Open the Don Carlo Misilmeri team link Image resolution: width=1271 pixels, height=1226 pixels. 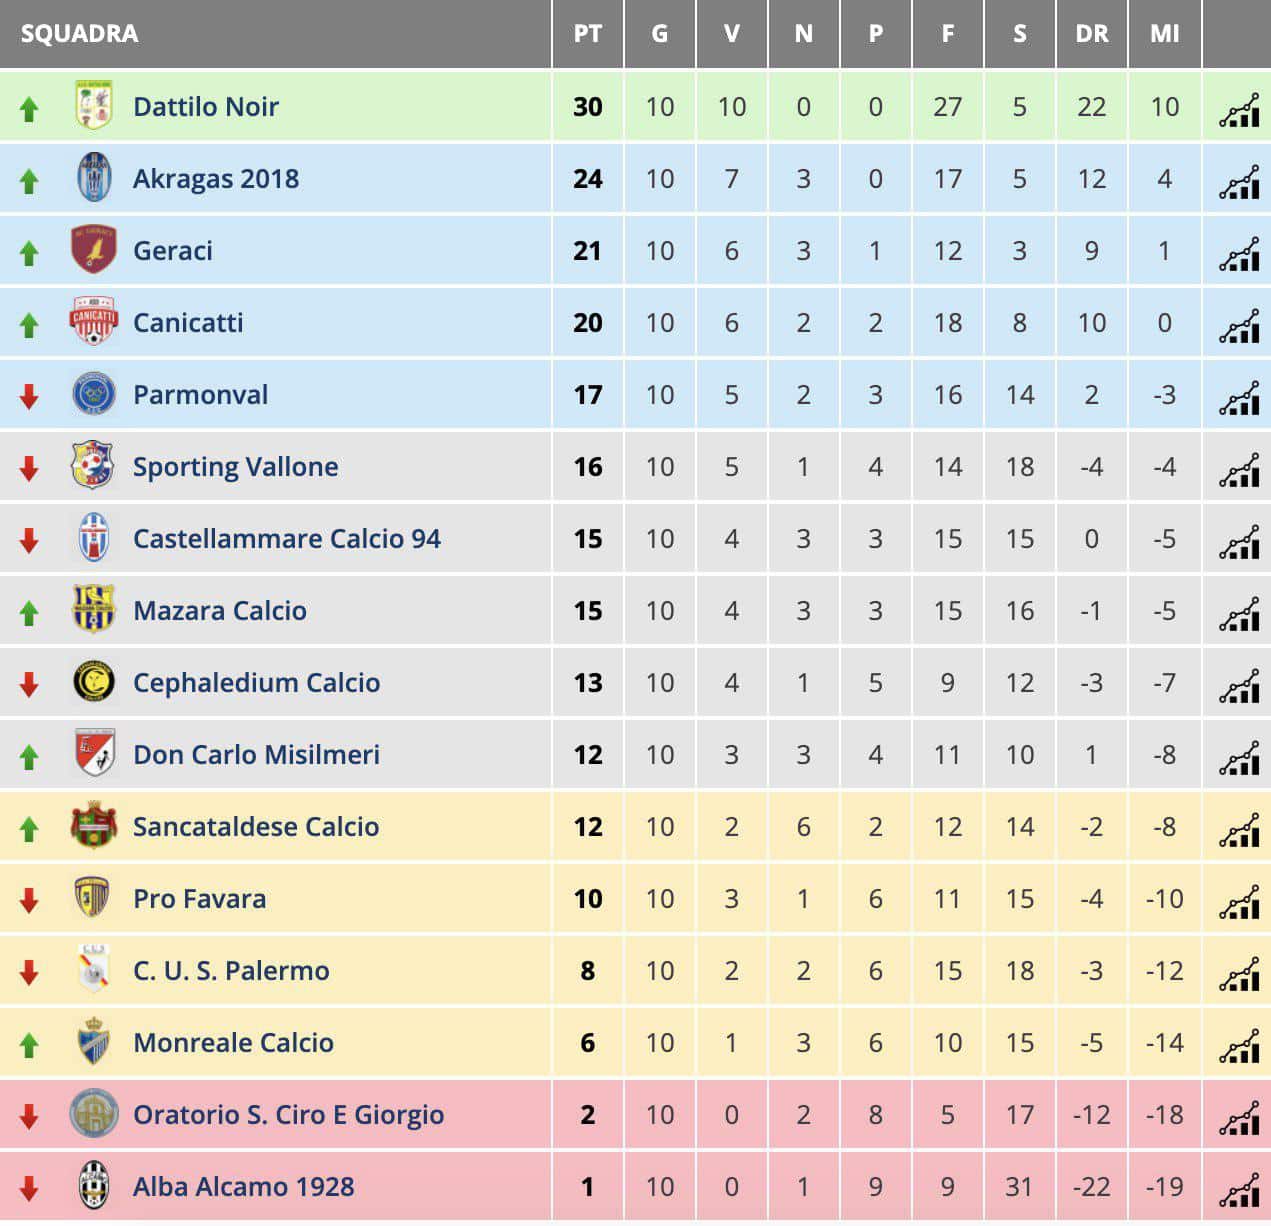click(257, 755)
